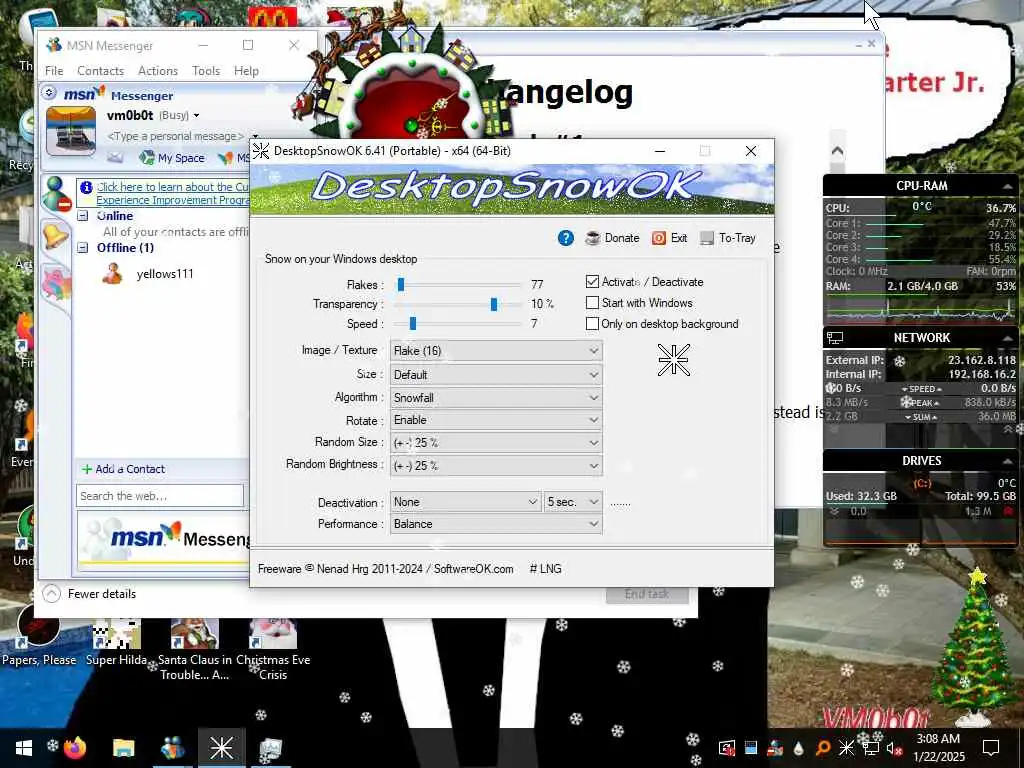The image size is (1024, 768).
Task: Click the SoftwareOK.com freeware credit text
Action: [385, 569]
